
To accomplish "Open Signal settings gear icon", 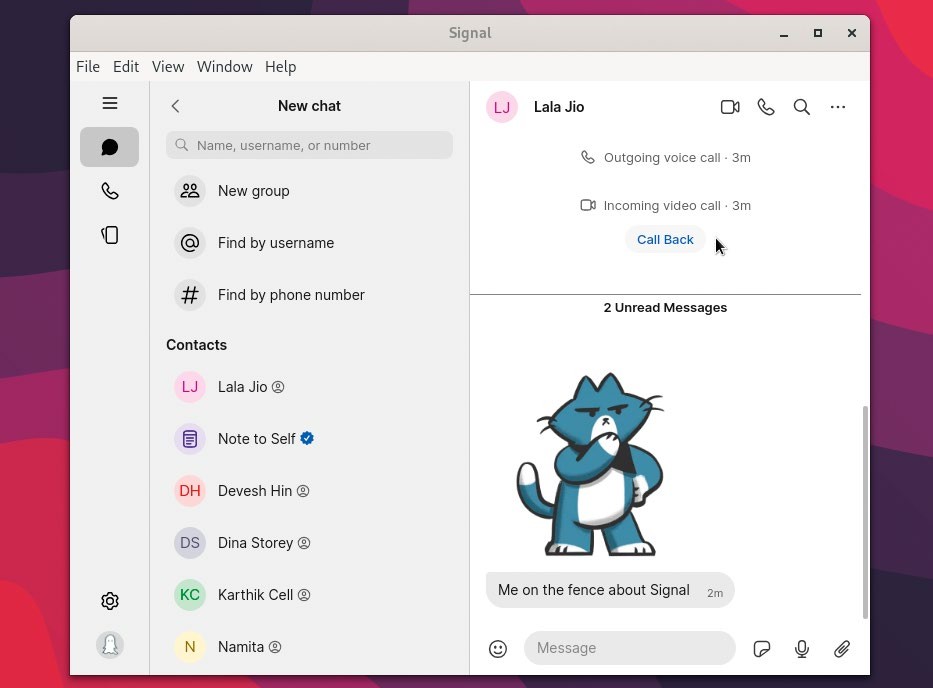I will [109, 601].
